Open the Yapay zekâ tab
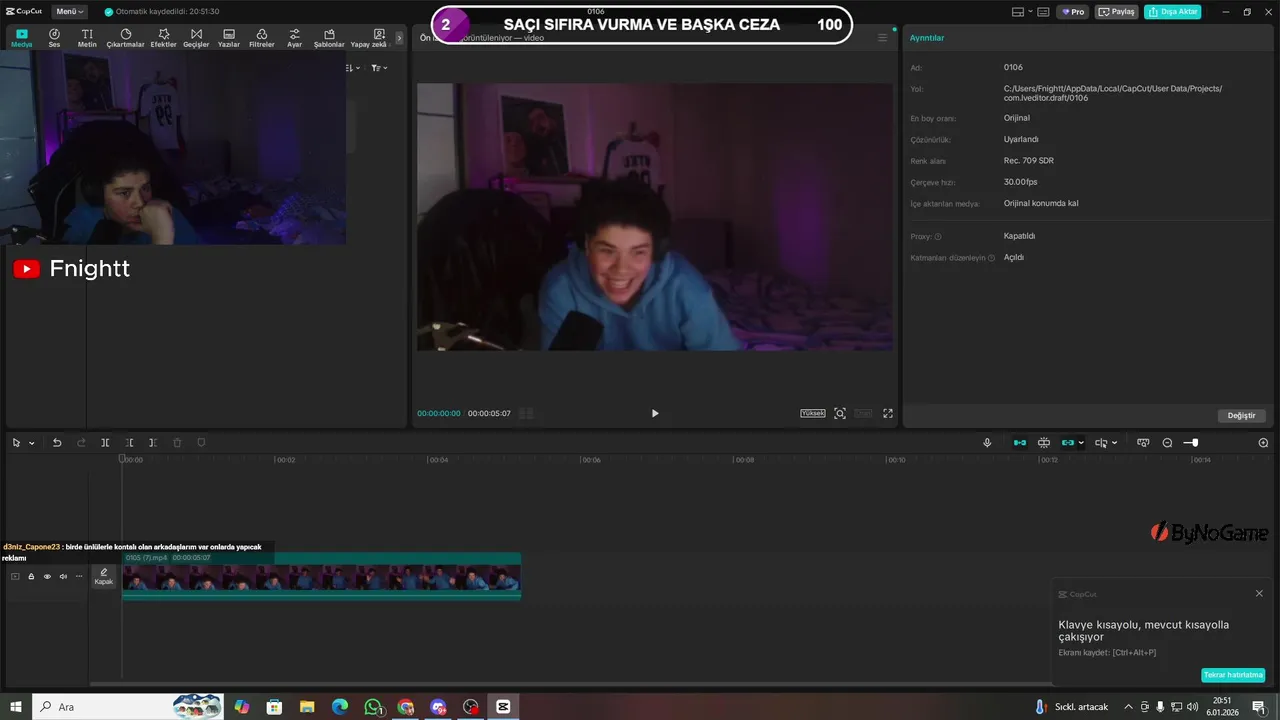Image resolution: width=1280 pixels, height=720 pixels. [x=370, y=38]
